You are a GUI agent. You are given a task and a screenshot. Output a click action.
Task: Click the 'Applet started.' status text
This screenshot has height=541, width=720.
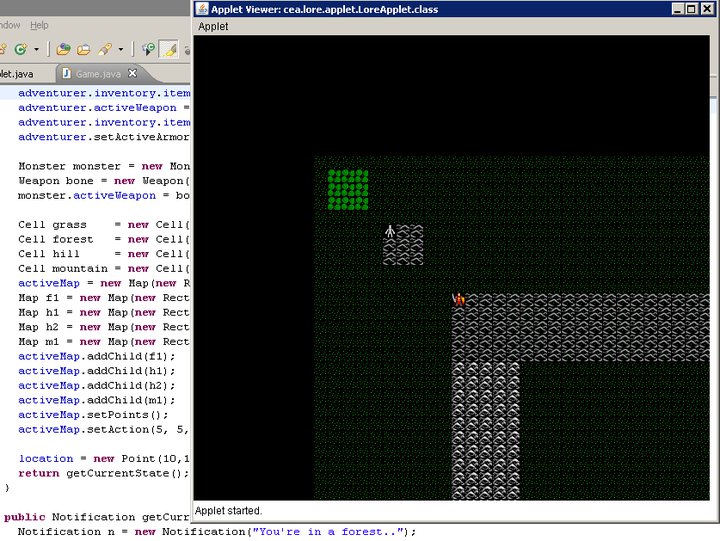click(228, 511)
